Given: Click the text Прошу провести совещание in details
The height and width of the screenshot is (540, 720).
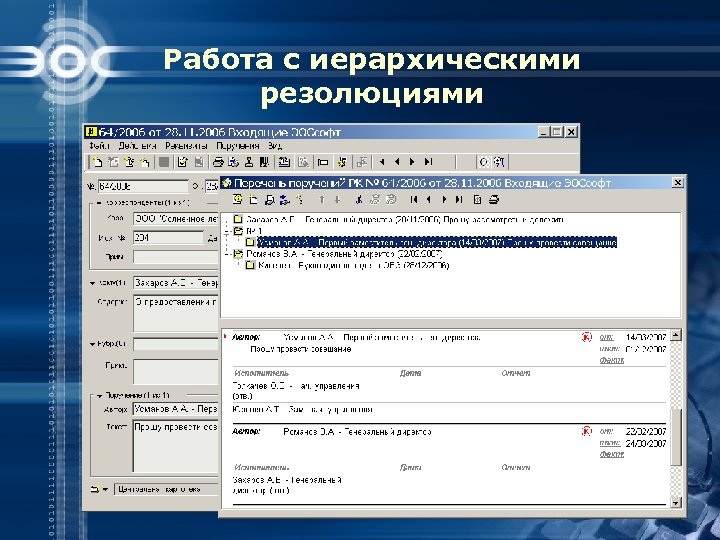Looking at the screenshot, I should point(301,349).
